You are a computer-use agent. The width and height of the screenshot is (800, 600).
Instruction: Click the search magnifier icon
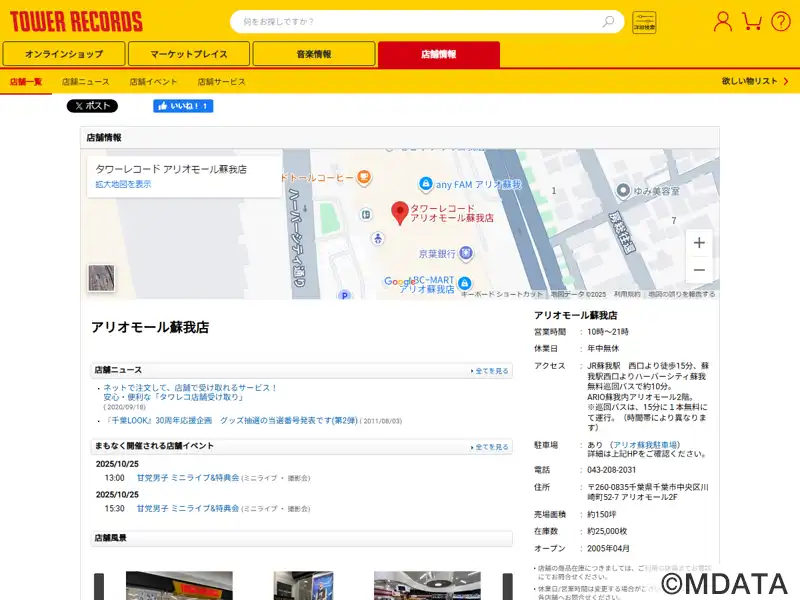point(608,21)
